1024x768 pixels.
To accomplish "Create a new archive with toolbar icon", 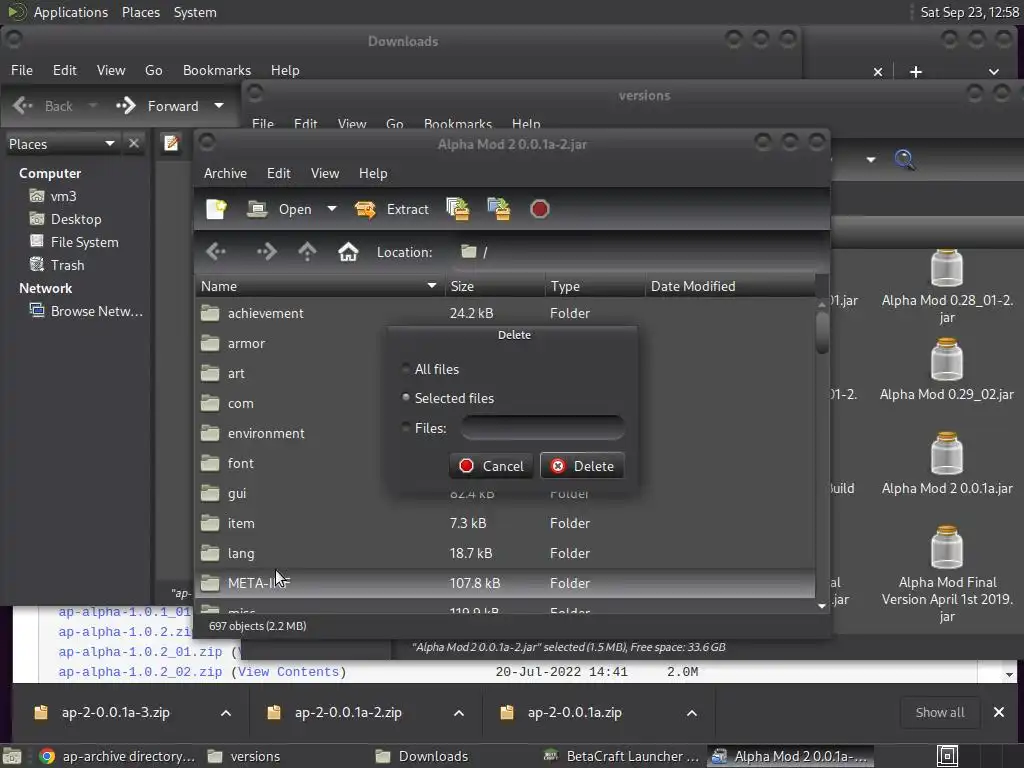I will pos(216,209).
